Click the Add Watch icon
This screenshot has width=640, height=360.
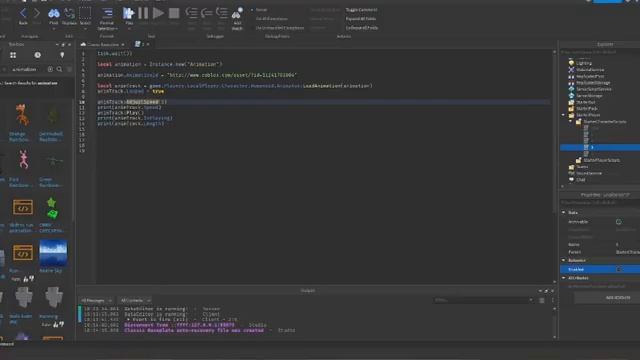237,13
